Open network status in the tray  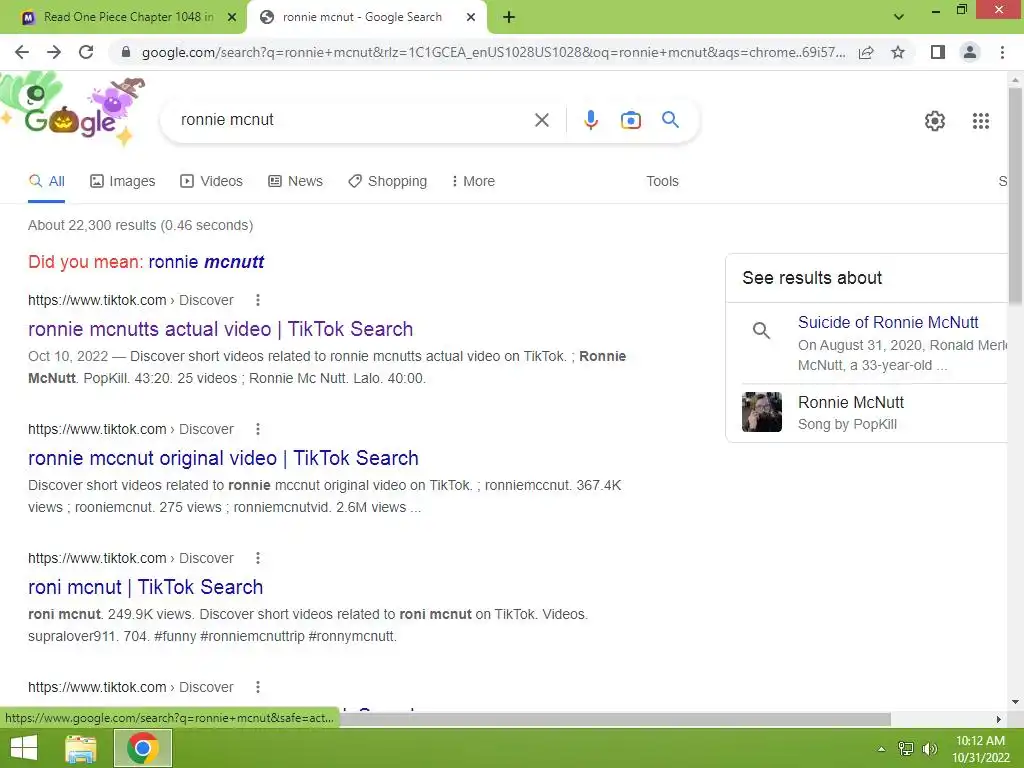906,749
